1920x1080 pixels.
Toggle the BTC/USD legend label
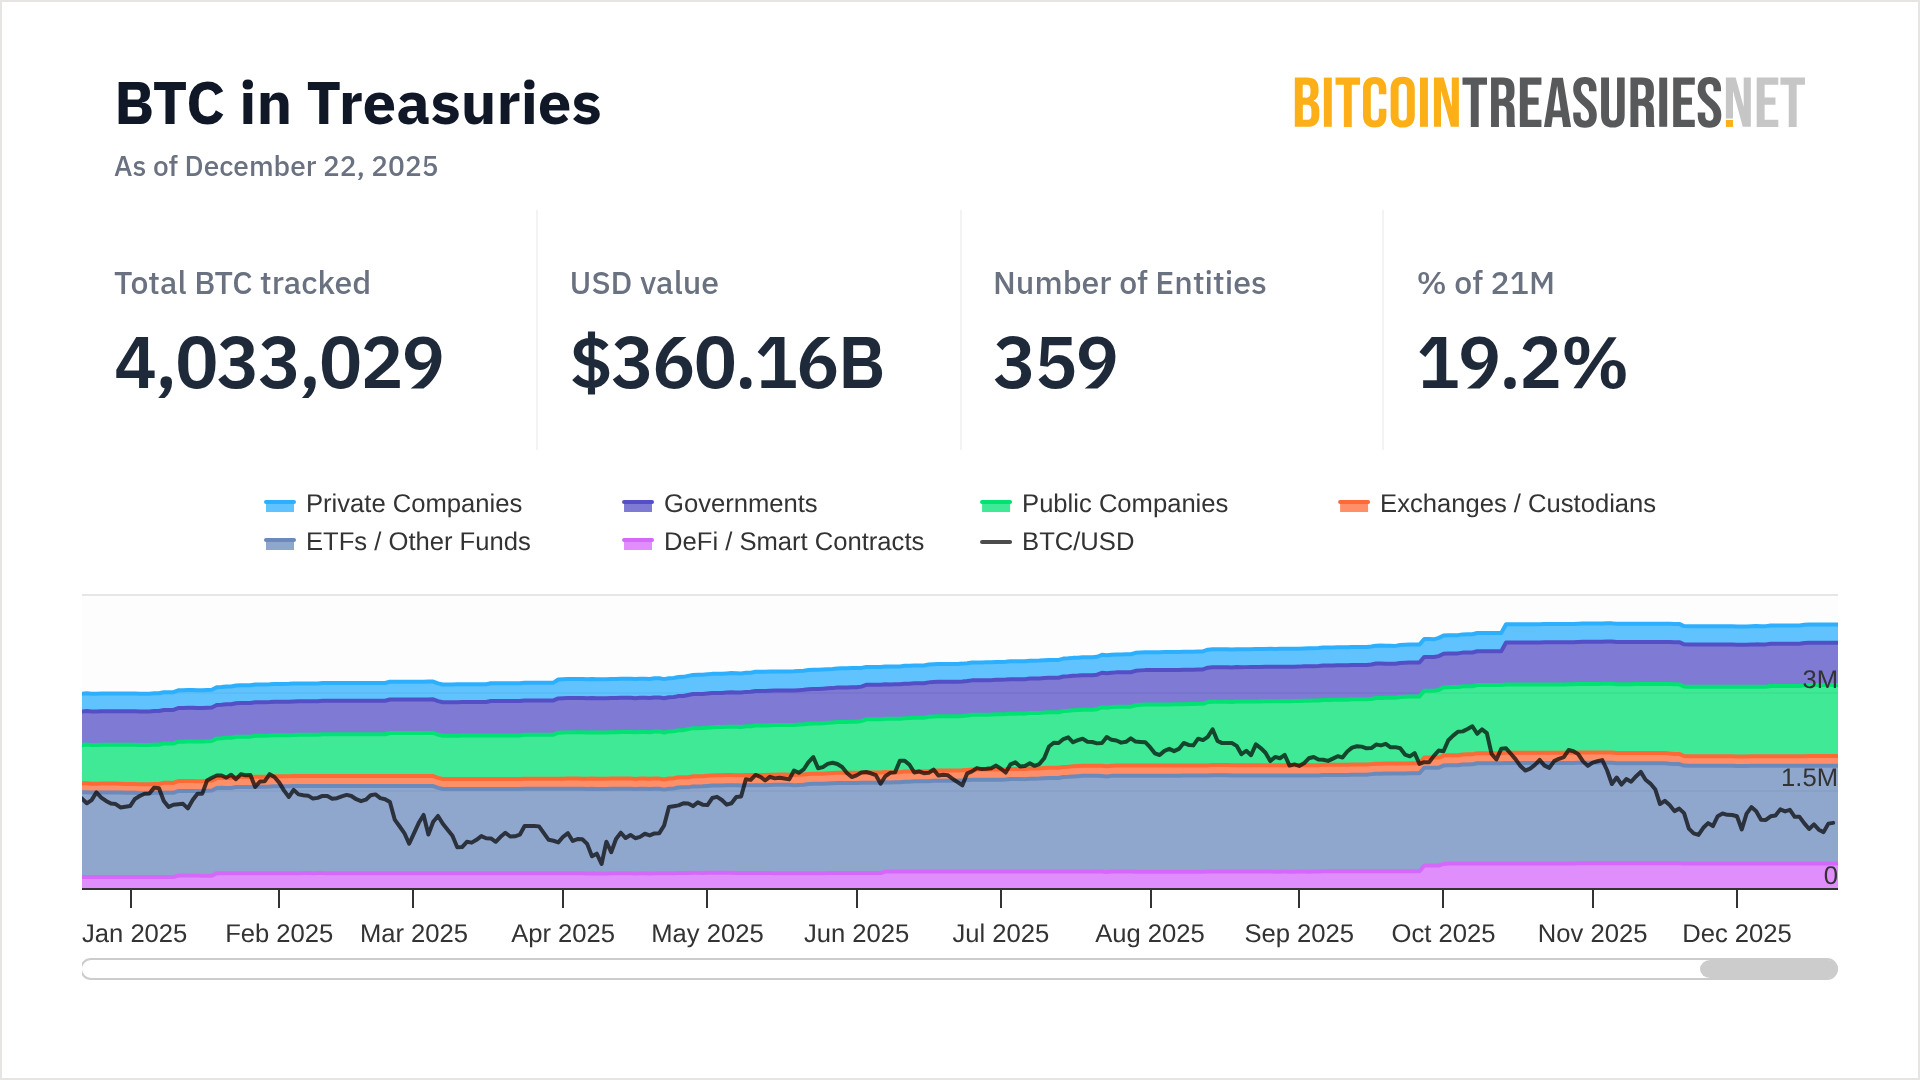1077,542
